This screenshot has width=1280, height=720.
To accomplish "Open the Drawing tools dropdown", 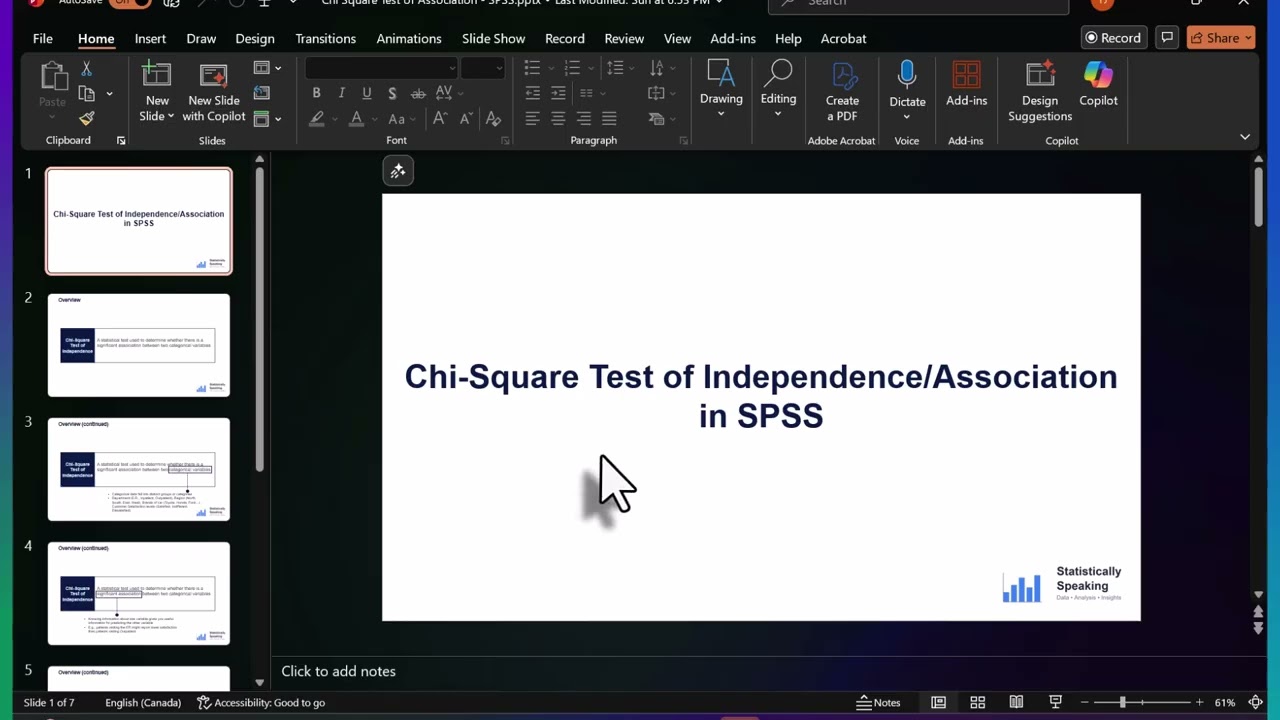I will click(721, 88).
